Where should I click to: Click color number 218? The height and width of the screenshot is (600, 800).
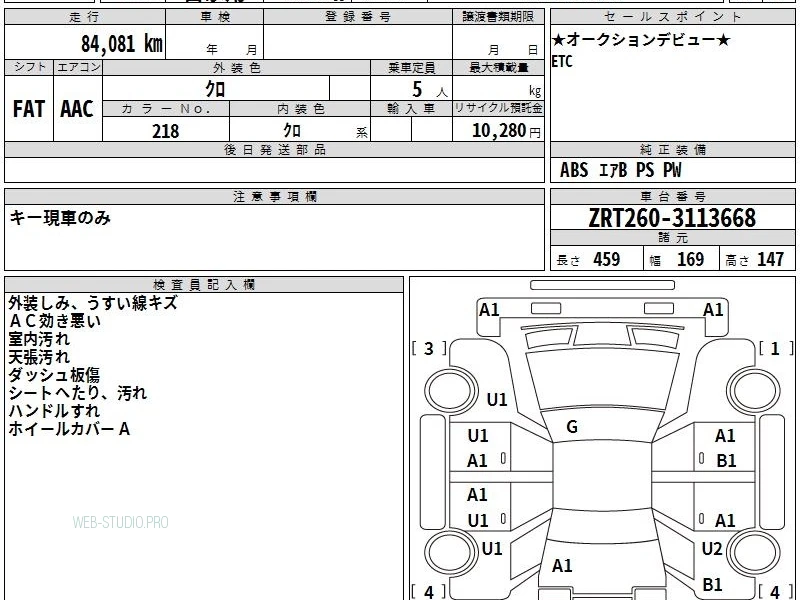tap(166, 131)
